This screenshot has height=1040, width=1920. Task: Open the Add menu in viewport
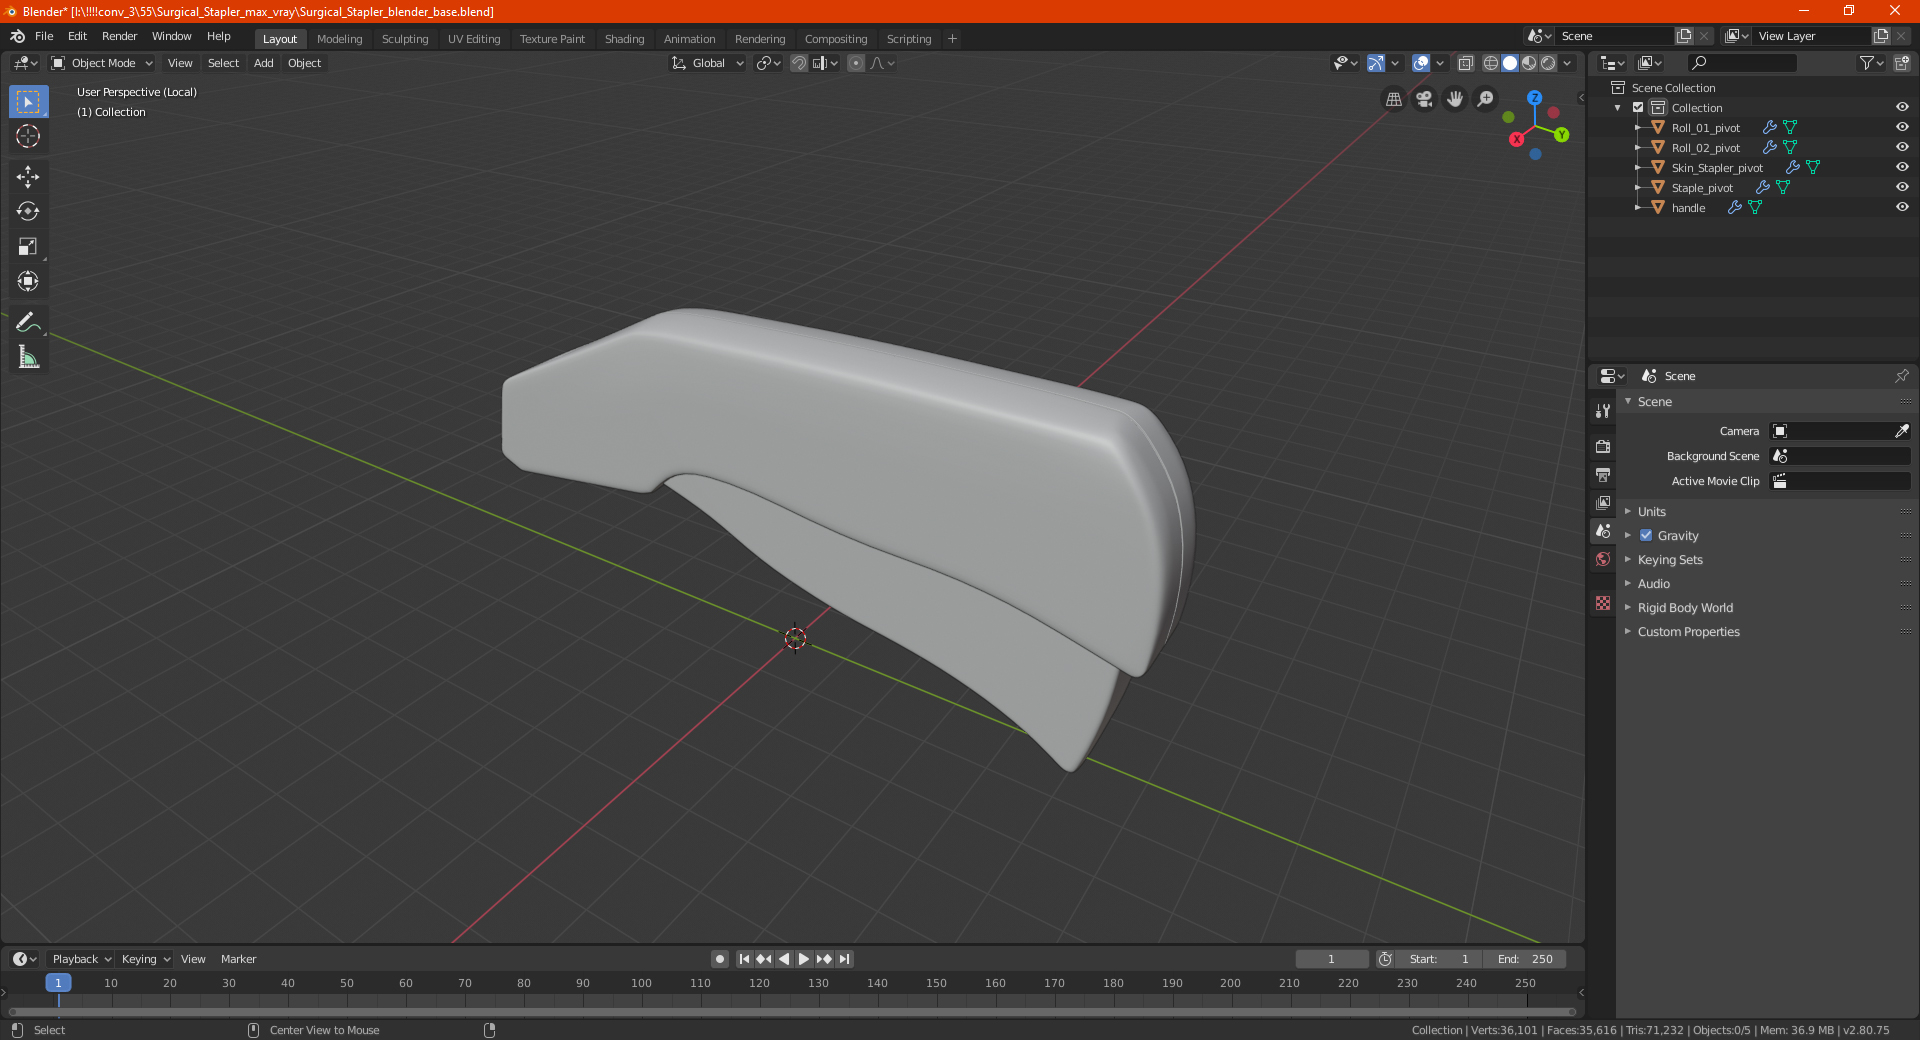click(x=263, y=63)
